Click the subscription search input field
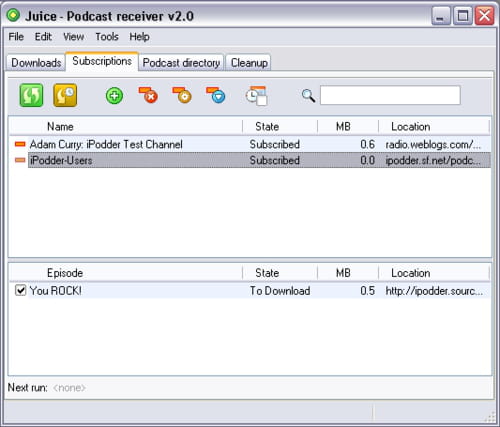 (390, 95)
